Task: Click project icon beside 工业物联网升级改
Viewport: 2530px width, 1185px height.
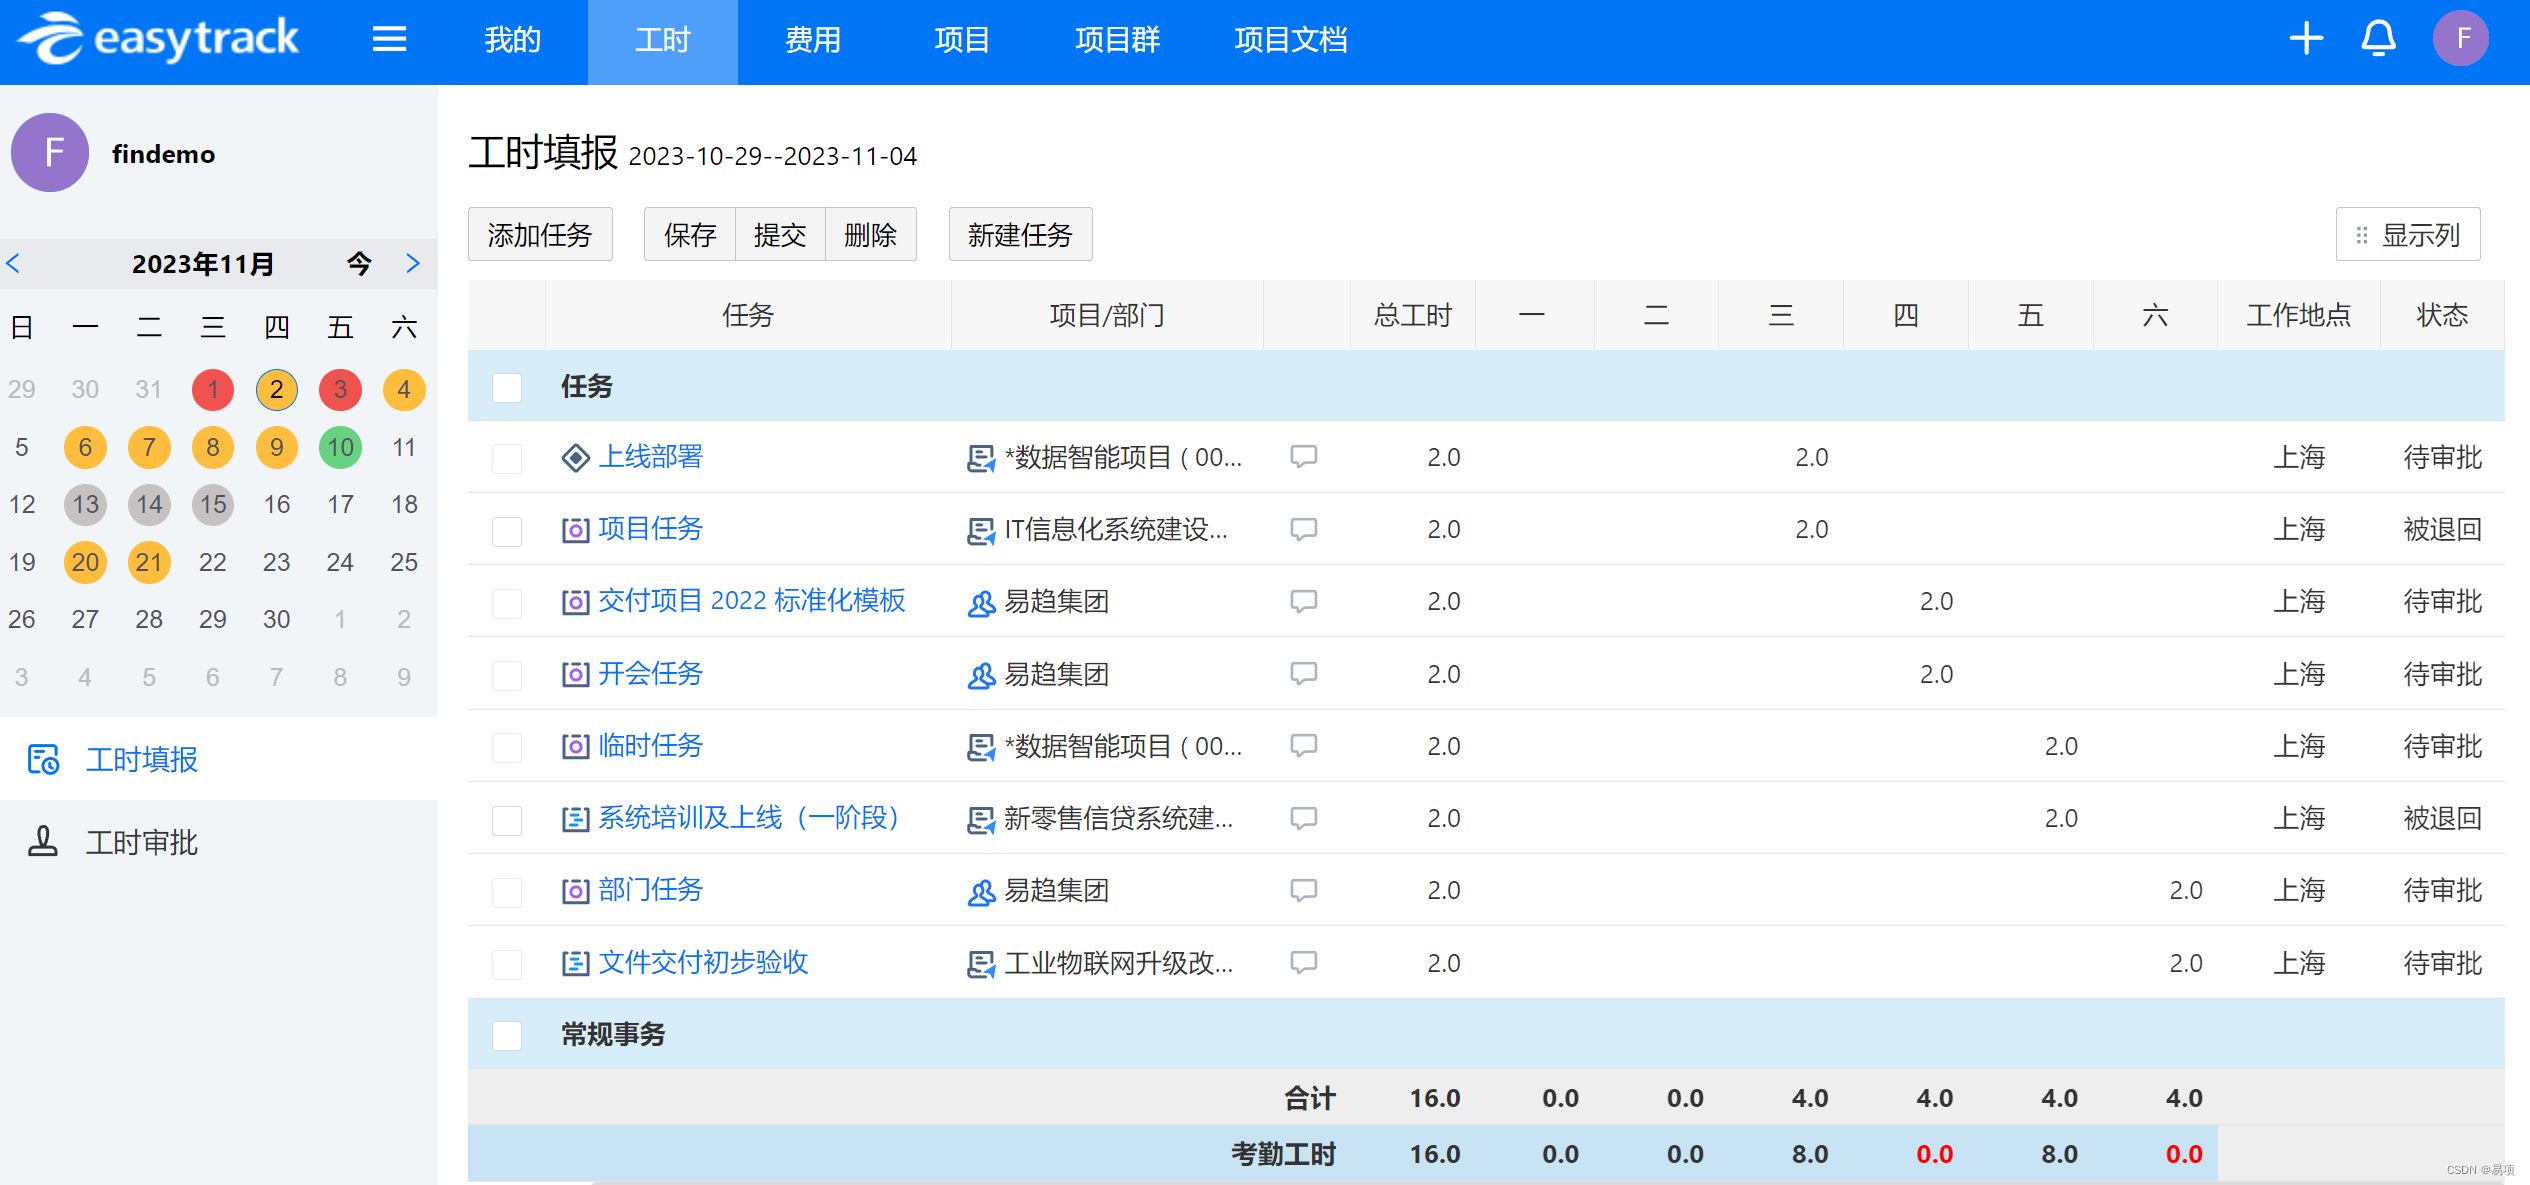Action: (x=981, y=964)
